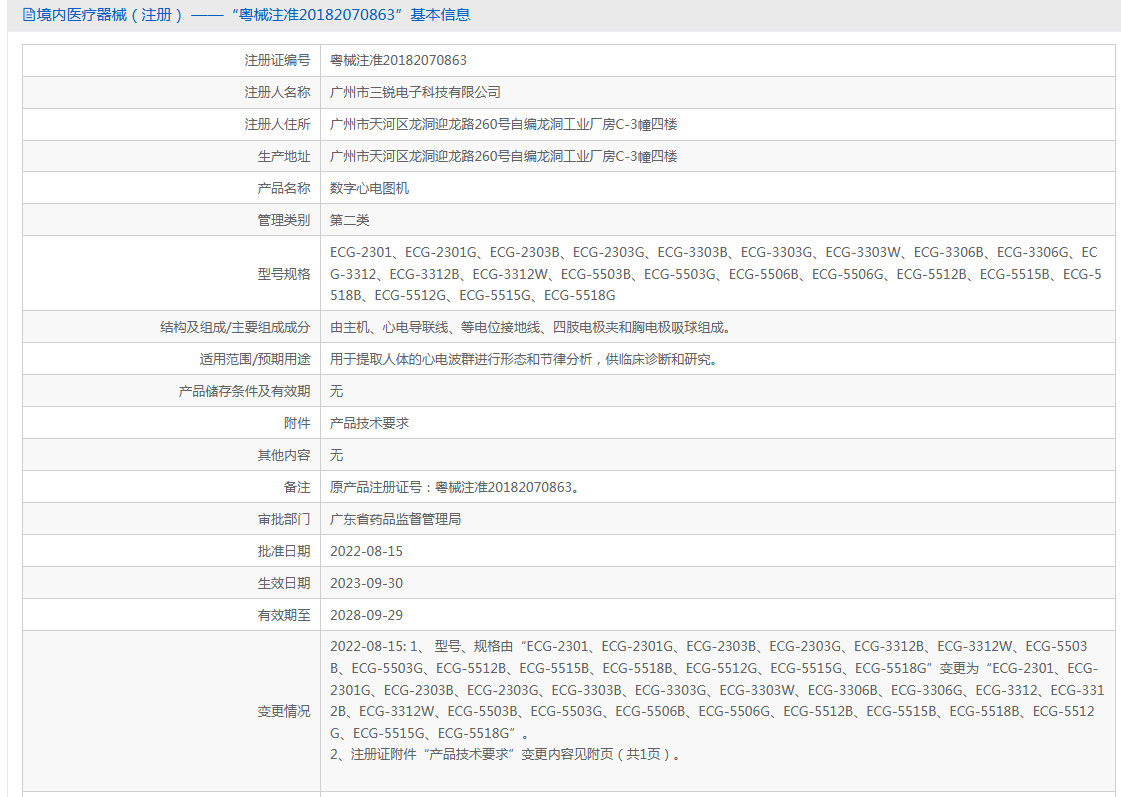Select the remark 原产品注册证号：粤械注准20182070863。
Screen dimensions: 1121x797
click(457, 487)
